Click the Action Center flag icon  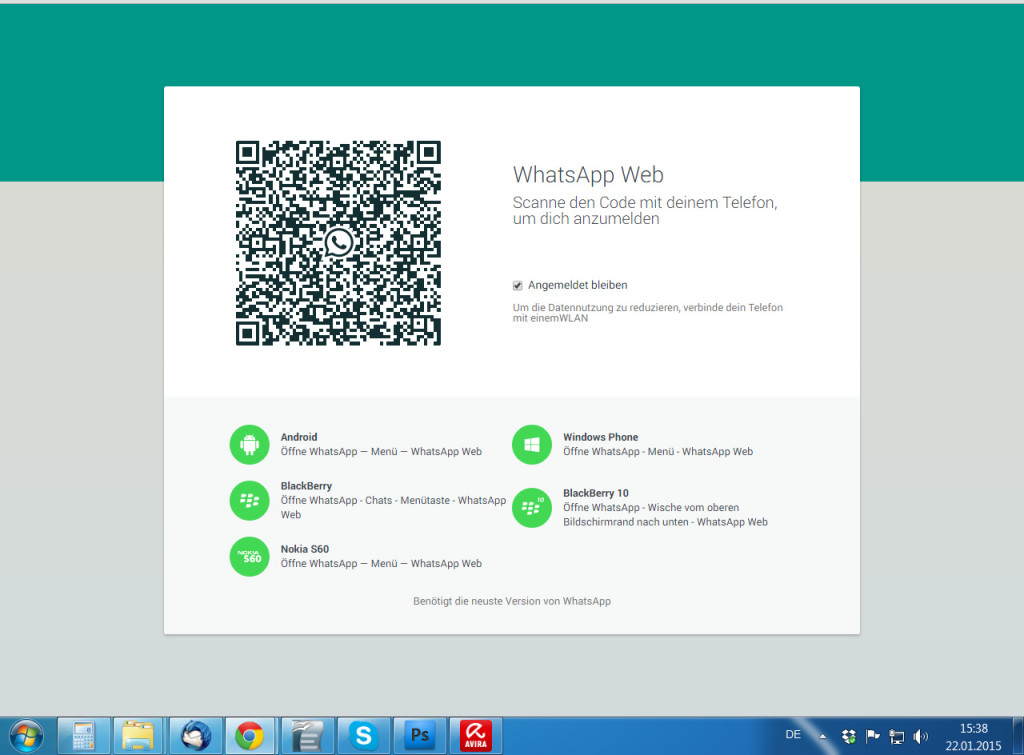pos(872,736)
